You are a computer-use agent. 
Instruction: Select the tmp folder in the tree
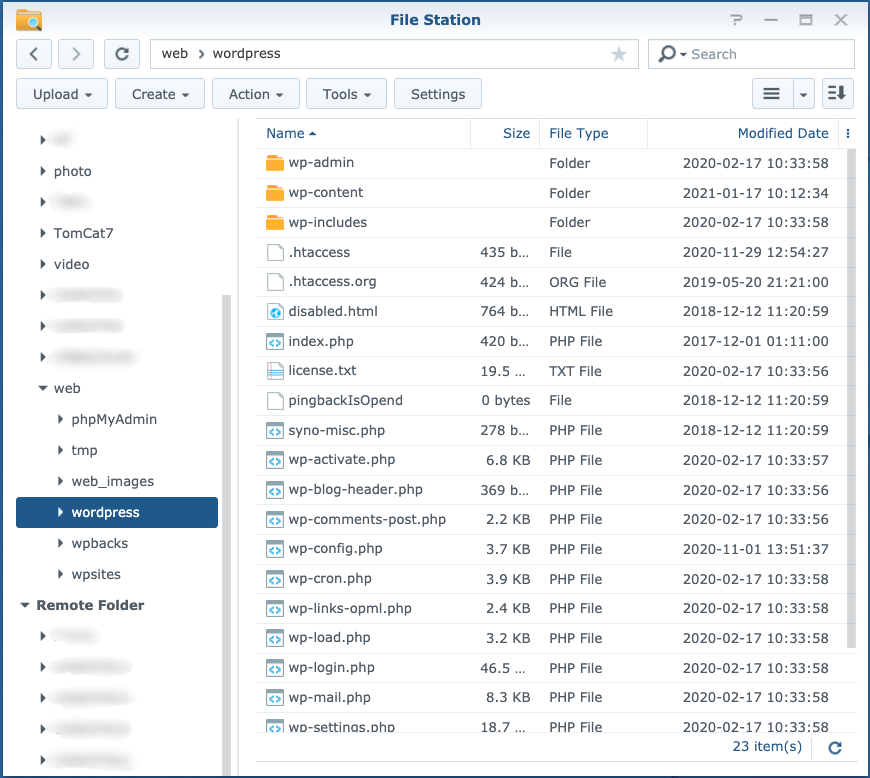(84, 450)
